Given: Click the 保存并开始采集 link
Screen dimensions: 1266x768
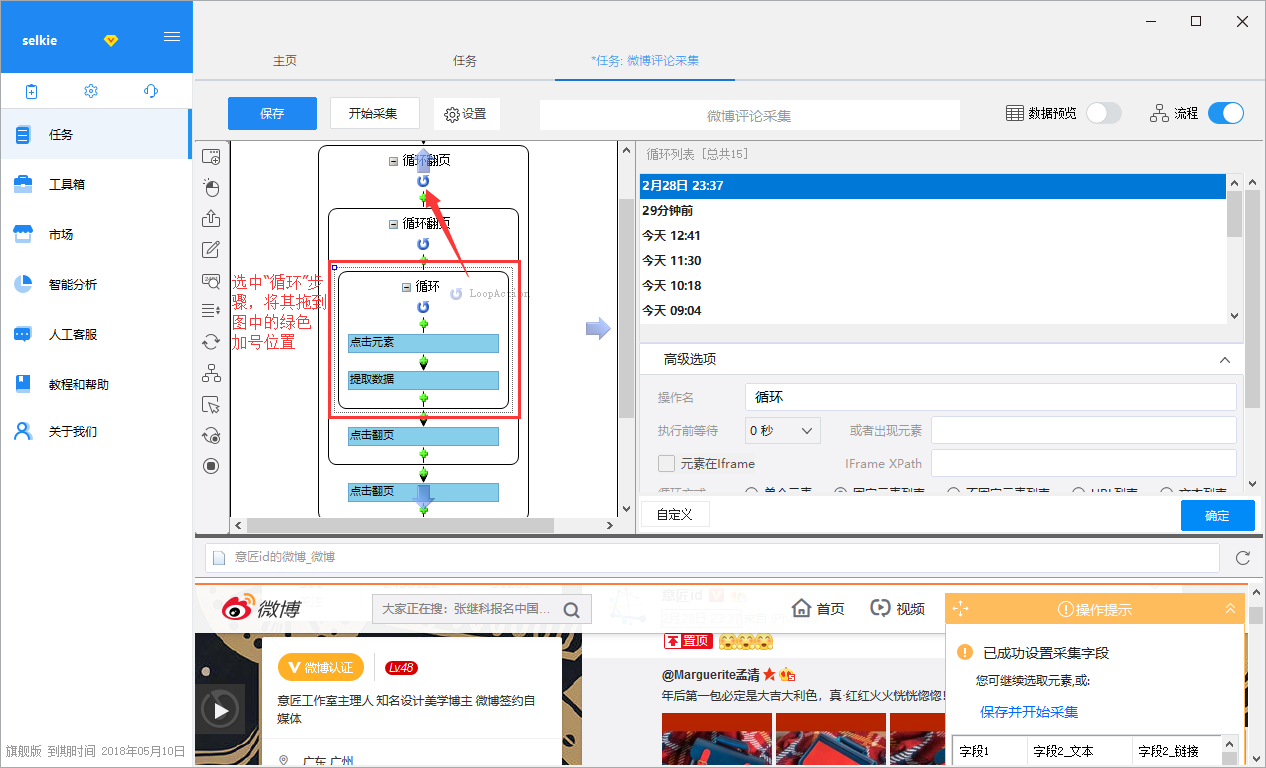Looking at the screenshot, I should 1029,712.
